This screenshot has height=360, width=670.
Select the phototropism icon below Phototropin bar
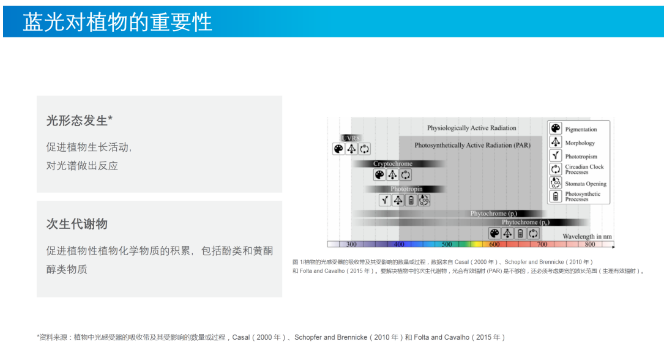click(385, 200)
